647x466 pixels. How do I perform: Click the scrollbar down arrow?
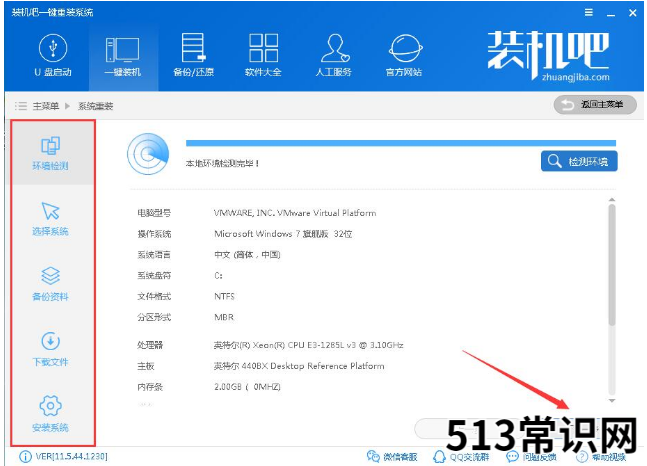tap(612, 400)
